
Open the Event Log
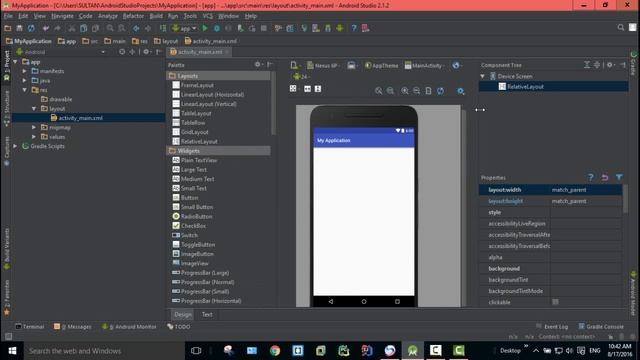(552, 327)
